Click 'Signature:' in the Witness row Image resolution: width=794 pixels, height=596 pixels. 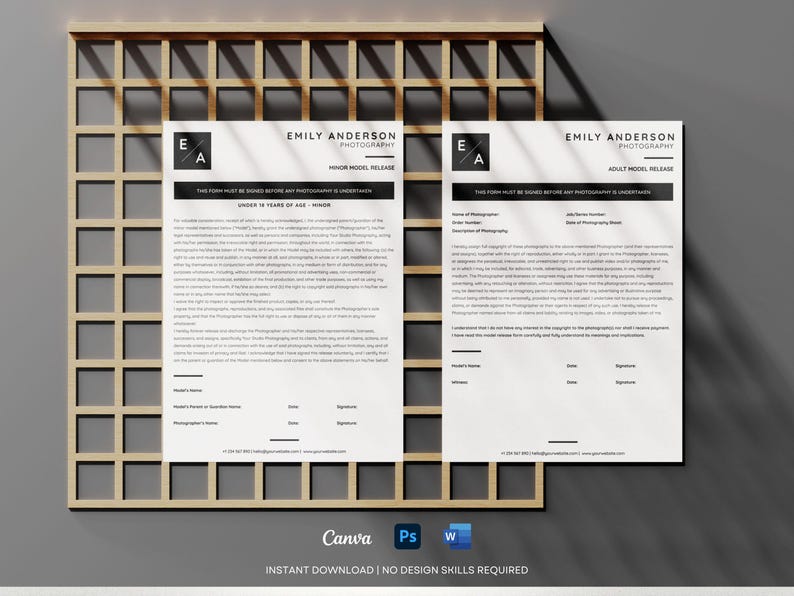[626, 382]
